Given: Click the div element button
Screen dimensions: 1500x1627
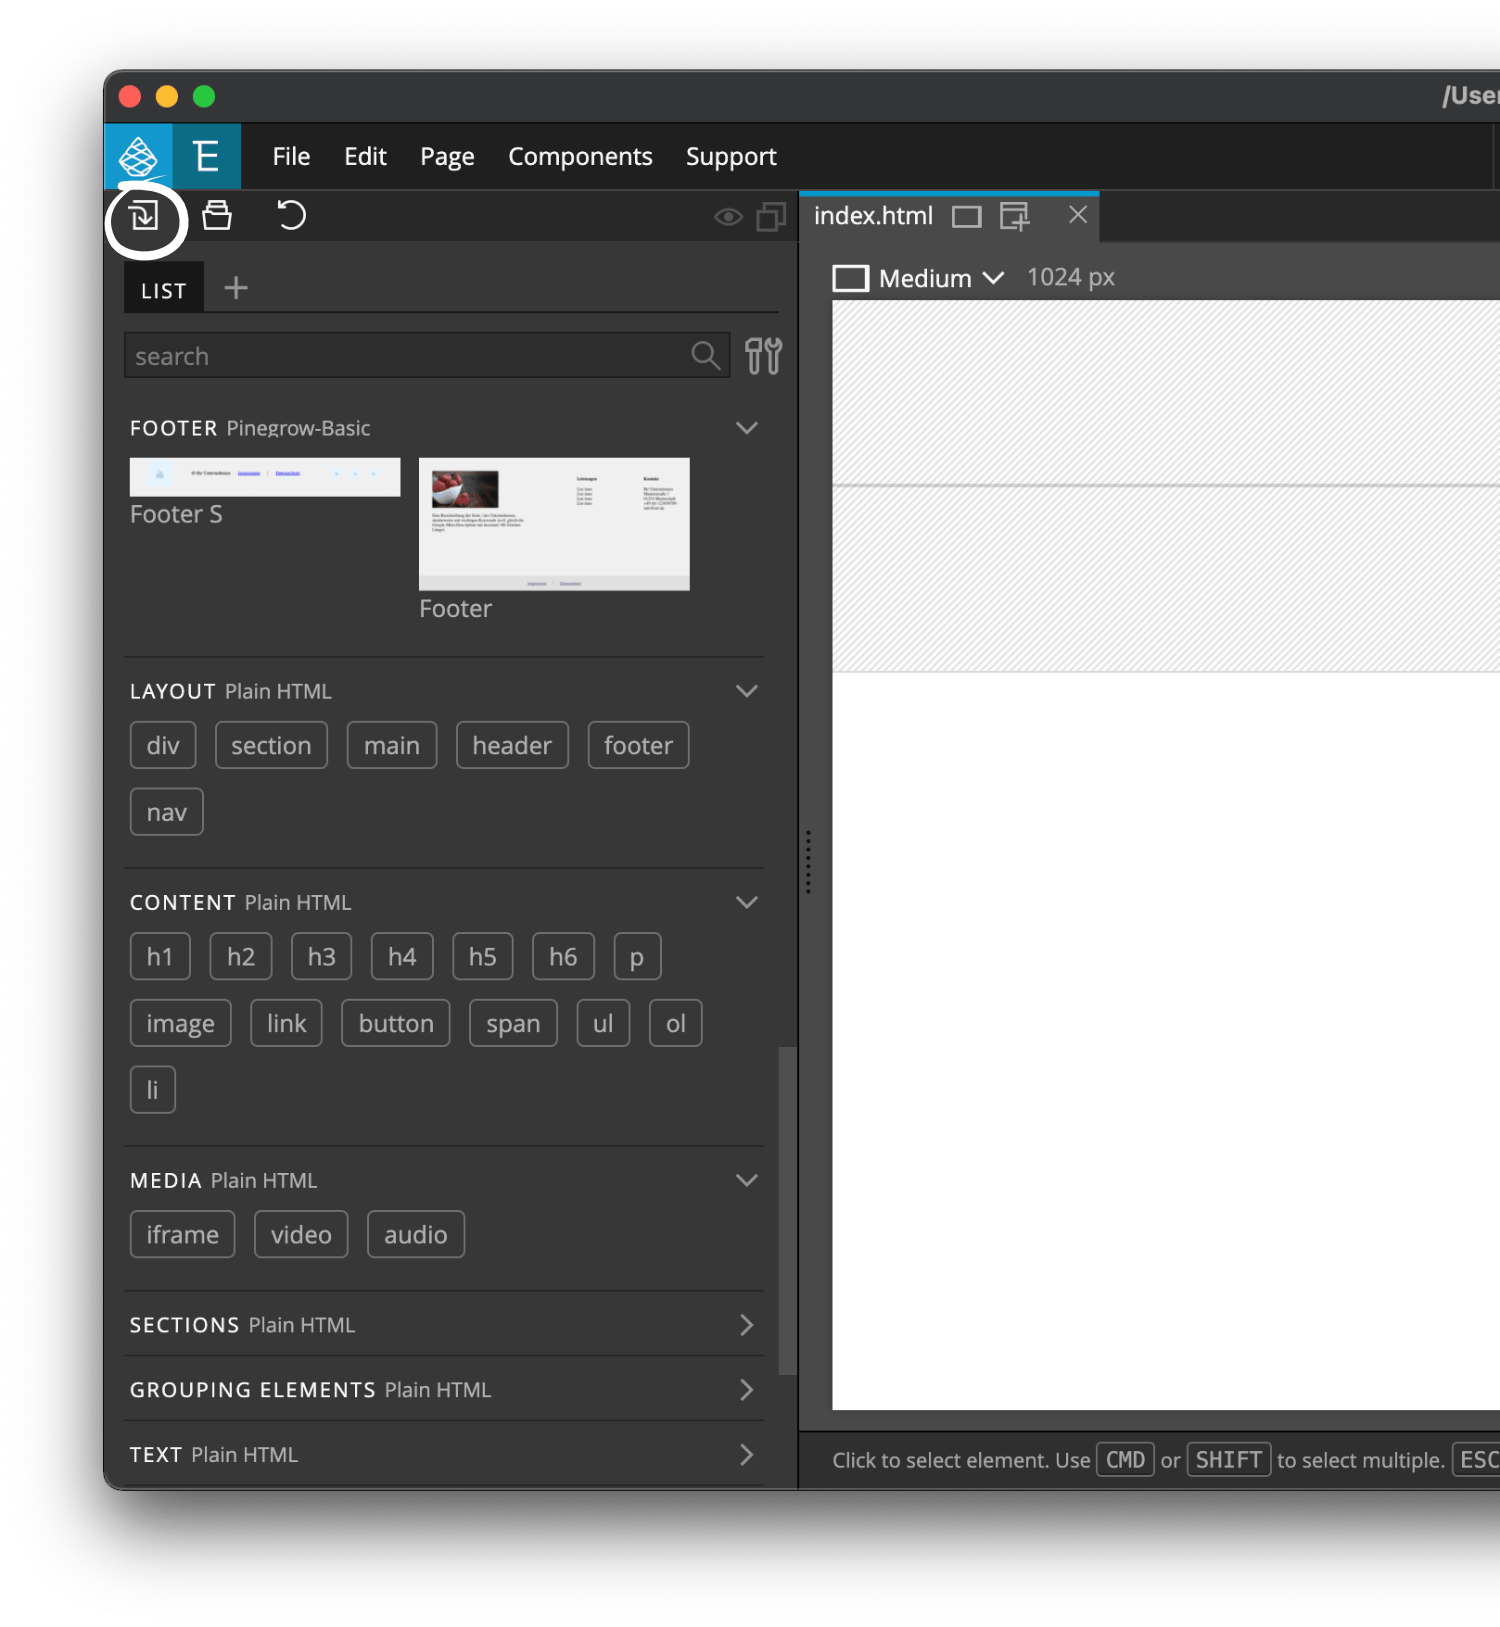Looking at the screenshot, I should click(x=163, y=745).
